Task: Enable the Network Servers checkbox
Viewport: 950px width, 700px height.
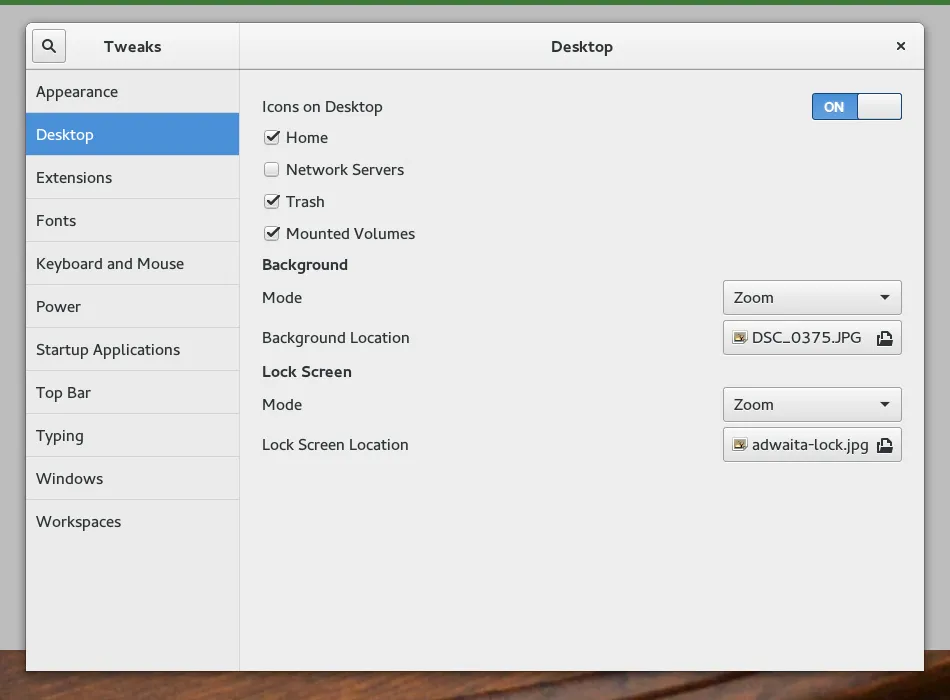Action: (271, 170)
